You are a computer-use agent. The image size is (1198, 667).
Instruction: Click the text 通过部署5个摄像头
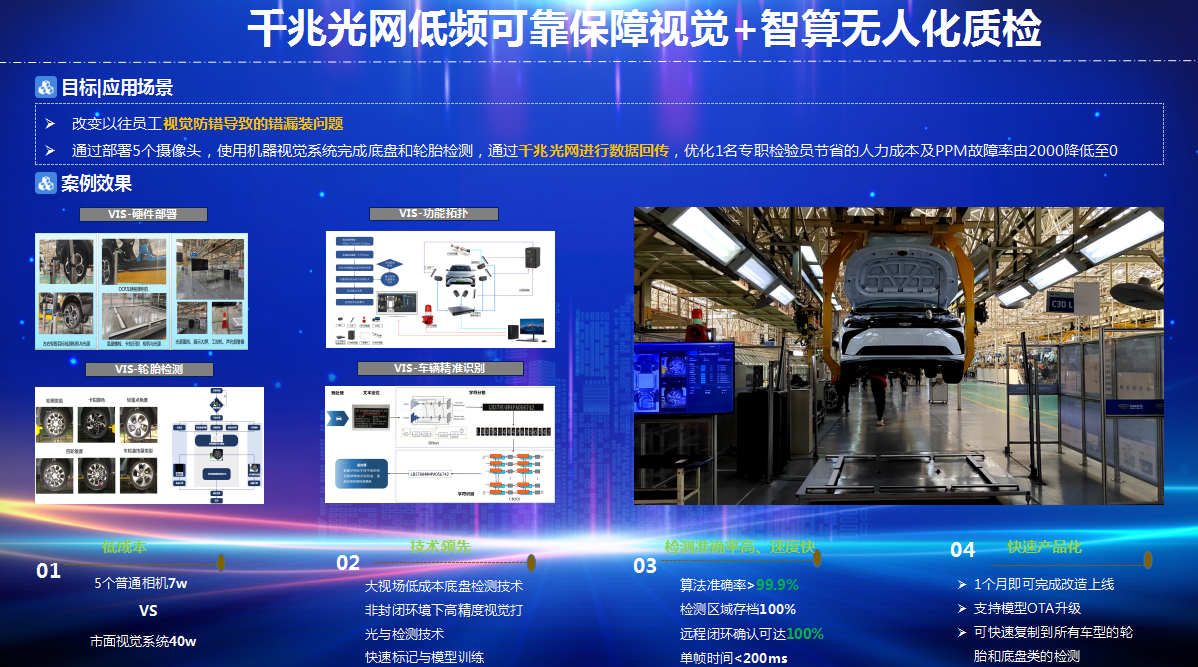click(137, 151)
